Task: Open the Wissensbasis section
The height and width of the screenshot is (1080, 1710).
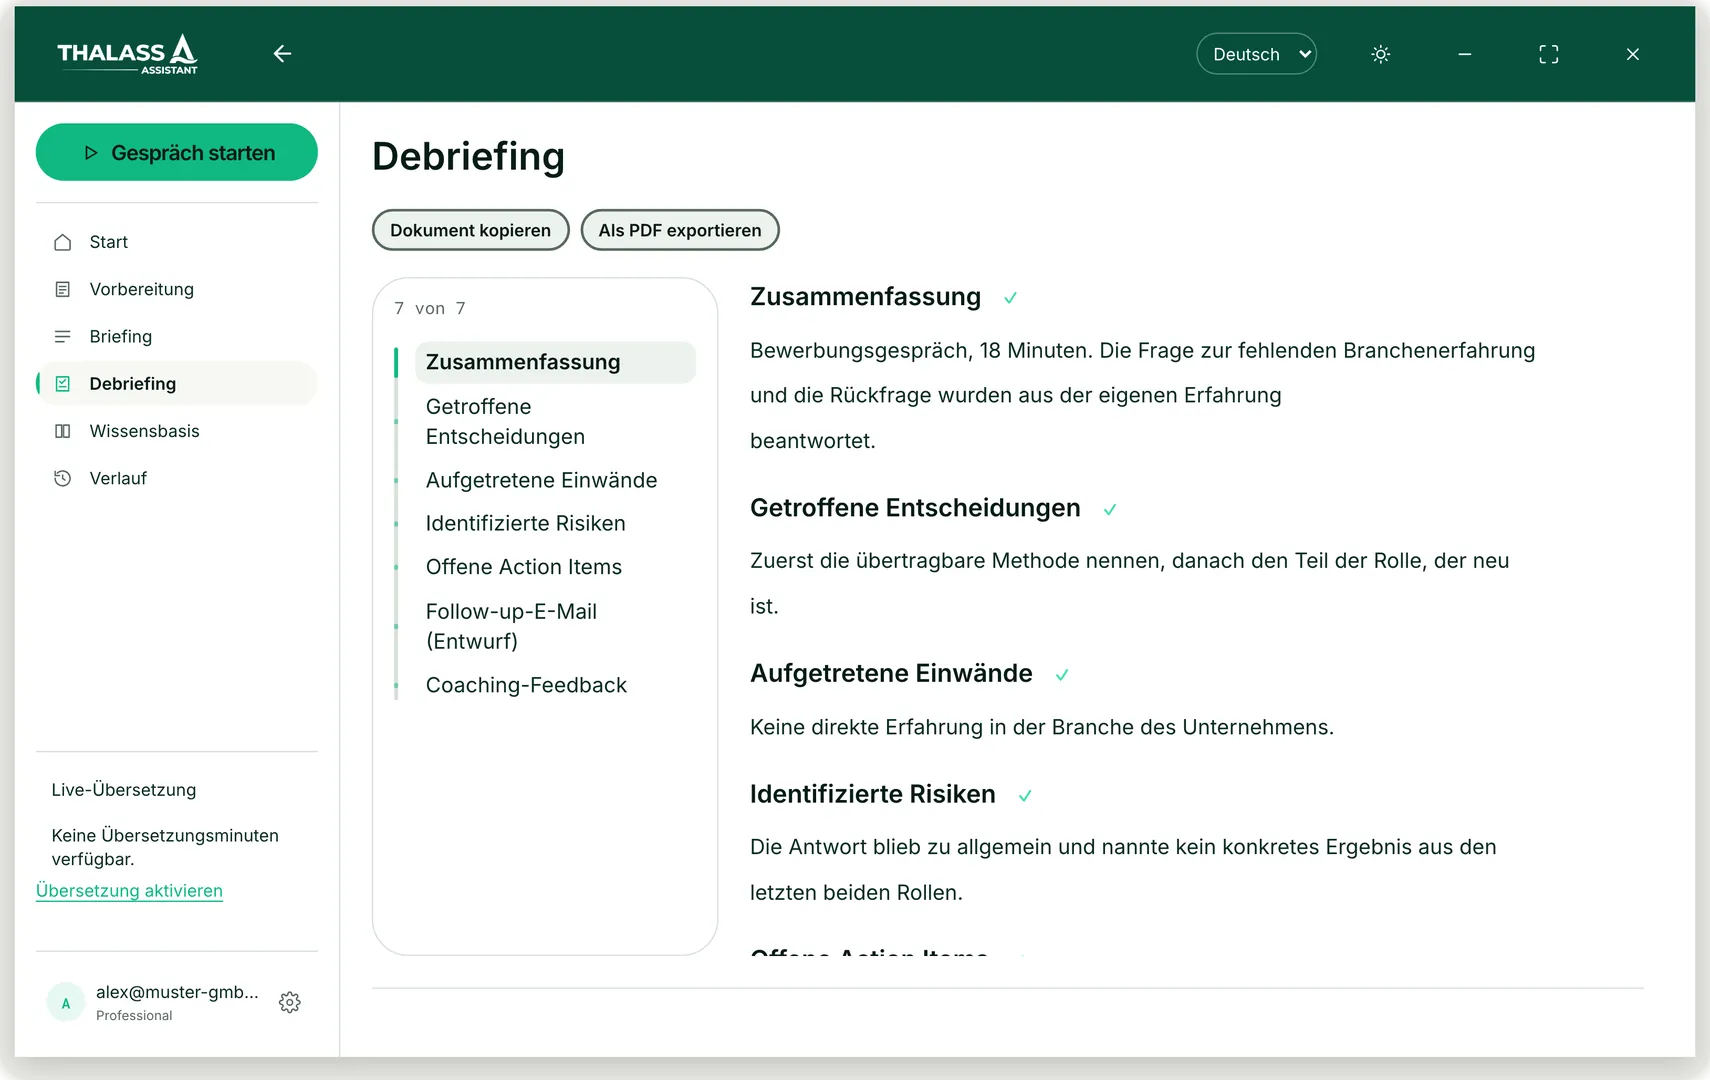Action: pyautogui.click(x=177, y=431)
